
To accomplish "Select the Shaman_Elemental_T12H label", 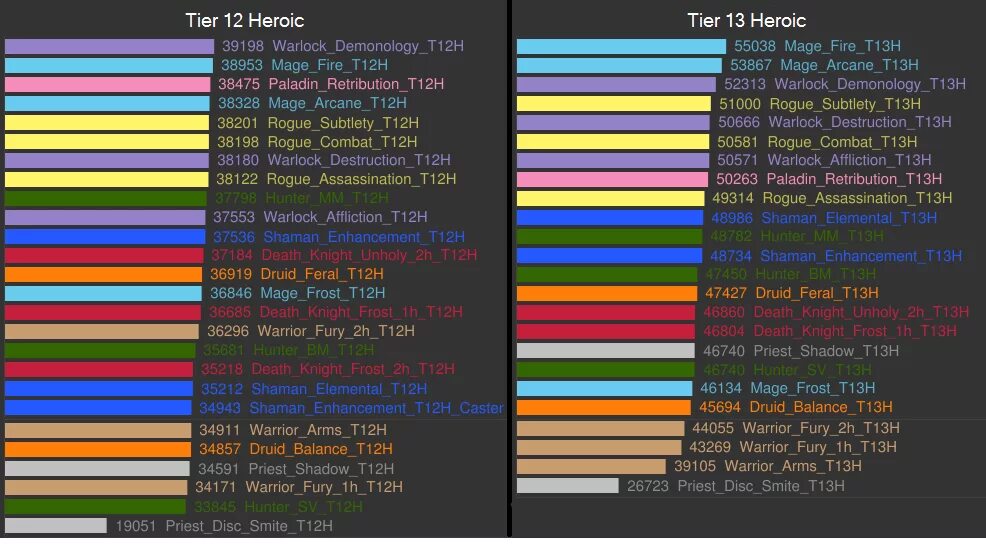I will pos(339,389).
